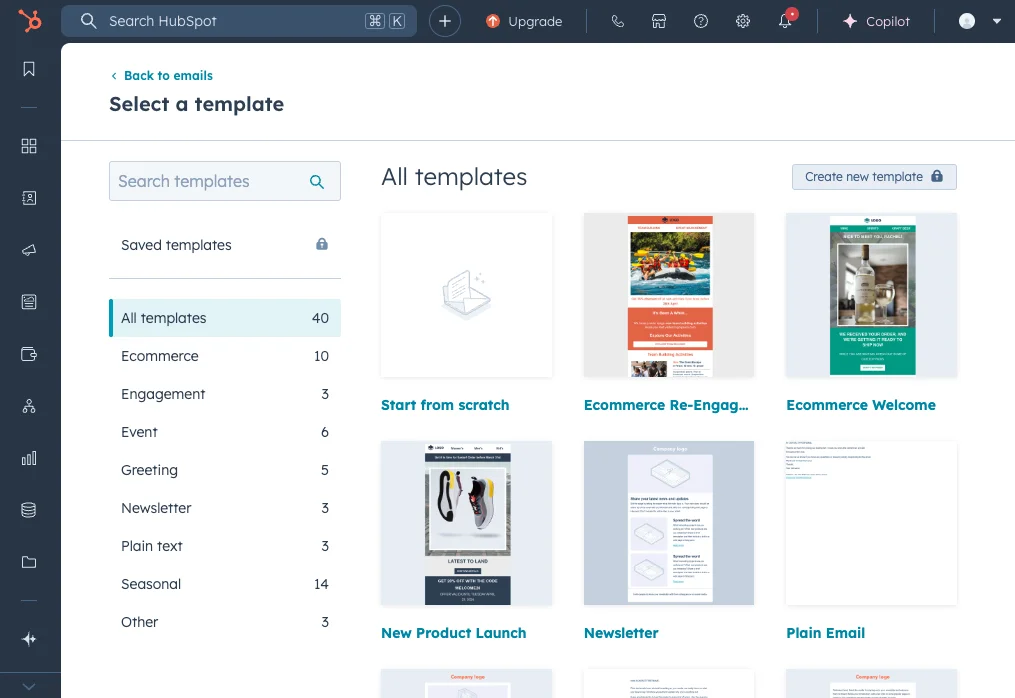
Task: Expand the sidebar with bottom chevron
Action: (29, 686)
